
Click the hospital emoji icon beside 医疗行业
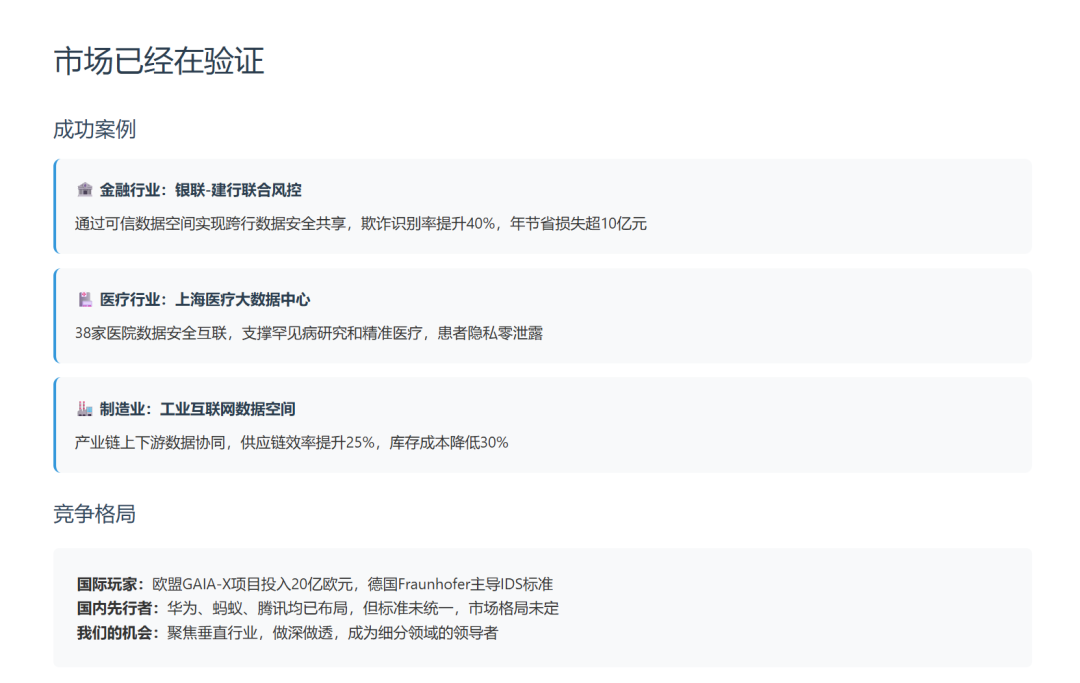[x=85, y=299]
